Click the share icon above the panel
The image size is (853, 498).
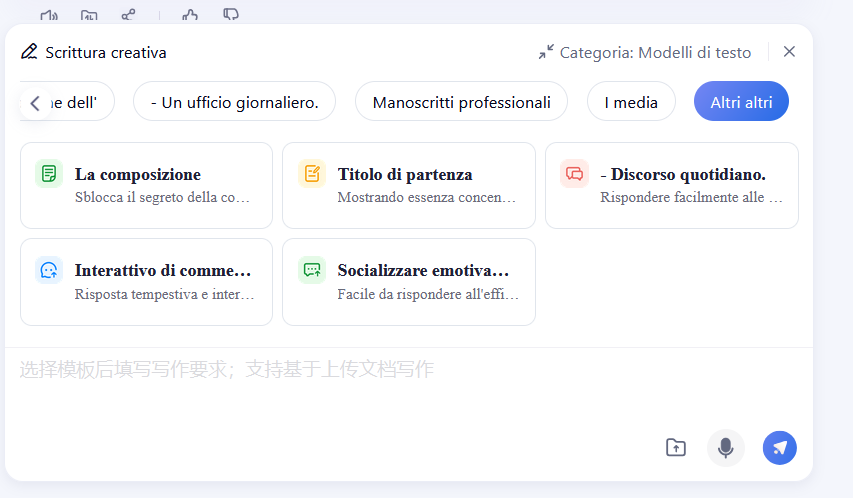129,15
